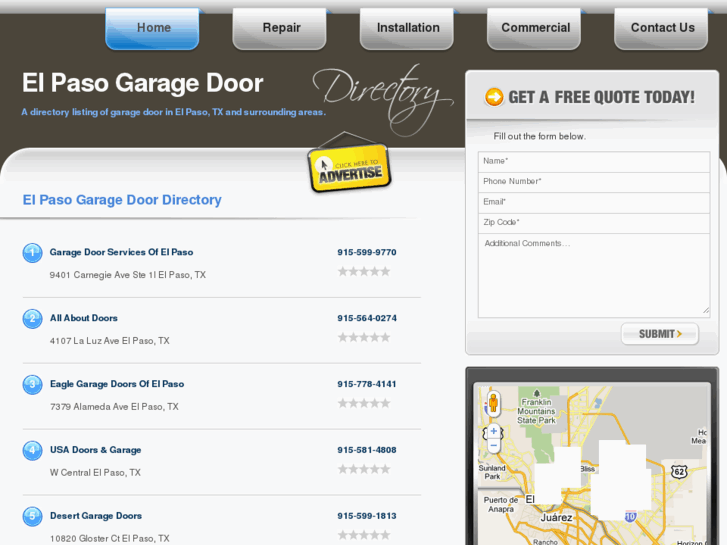Focus the Email input field
The width and height of the screenshot is (727, 545).
coord(594,202)
